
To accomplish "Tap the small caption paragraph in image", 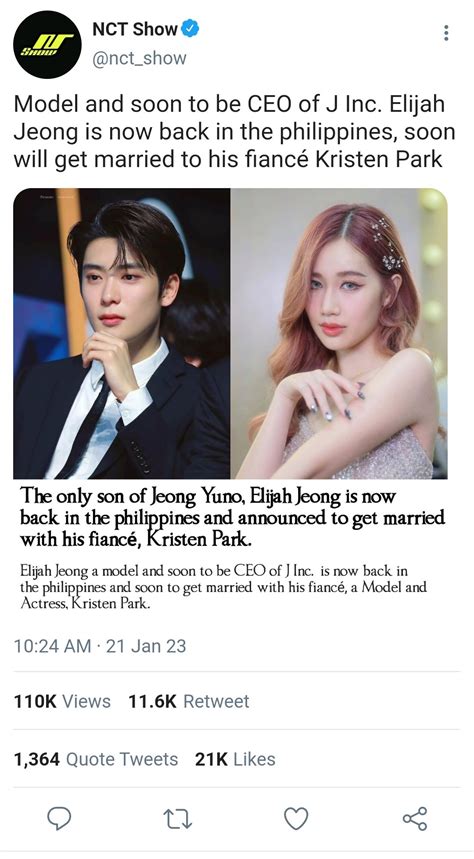I will coord(223,588).
